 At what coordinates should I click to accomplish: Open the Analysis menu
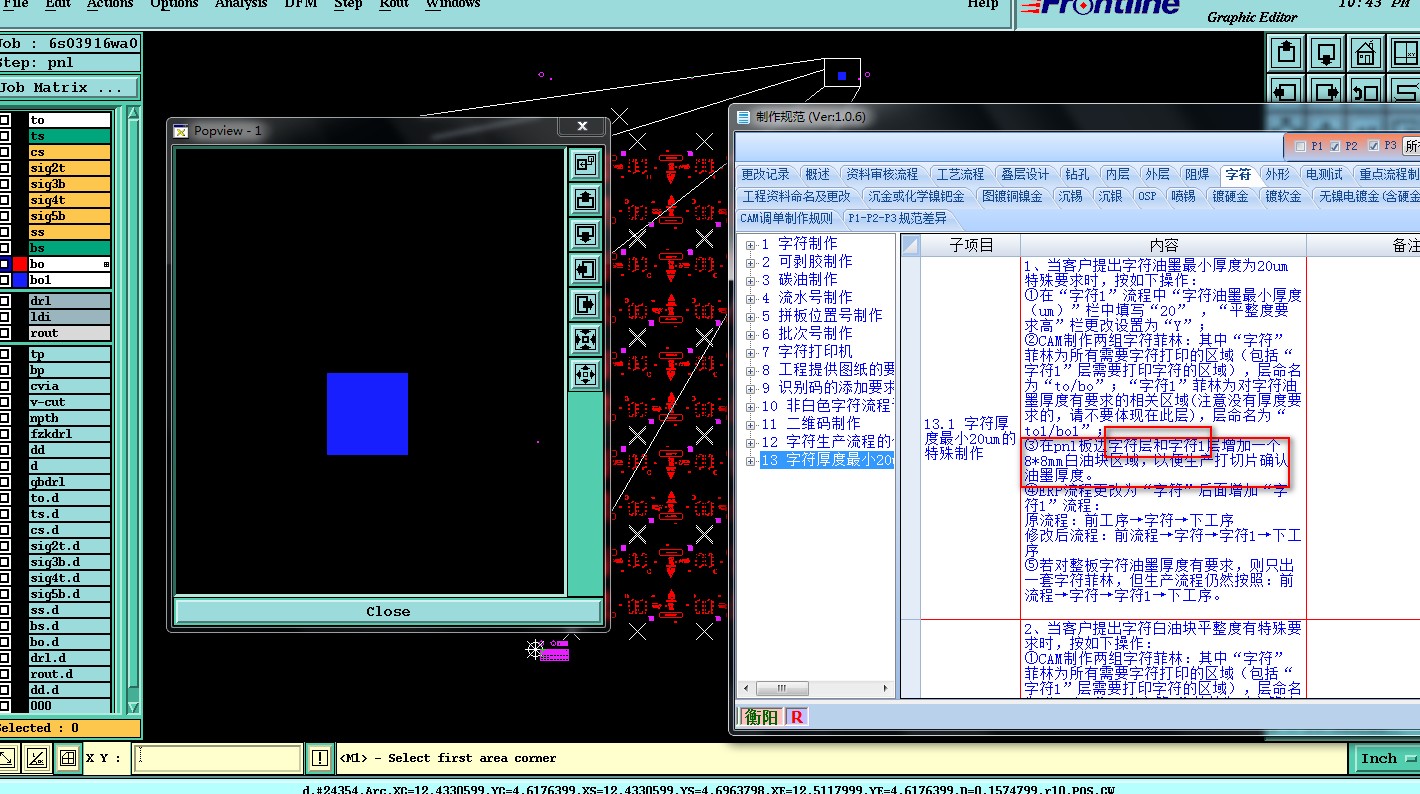(241, 4)
